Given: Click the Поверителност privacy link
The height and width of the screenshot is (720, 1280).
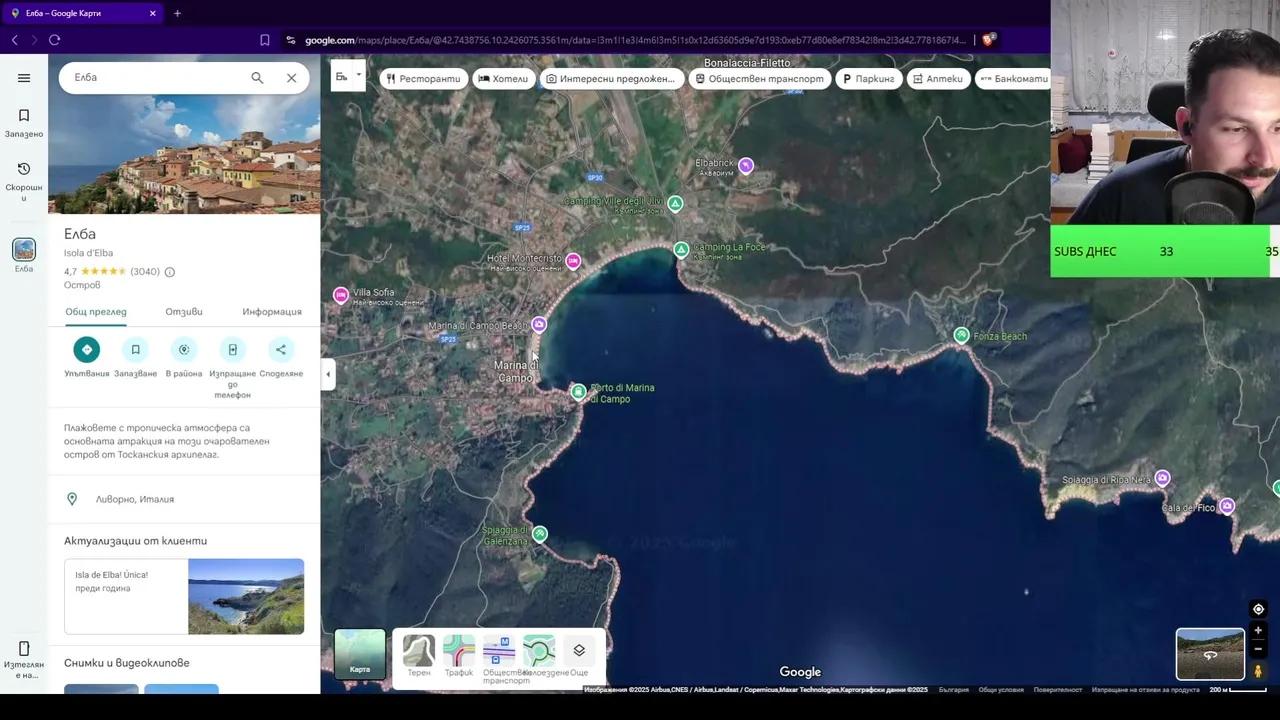Looking at the screenshot, I should 1058,690.
